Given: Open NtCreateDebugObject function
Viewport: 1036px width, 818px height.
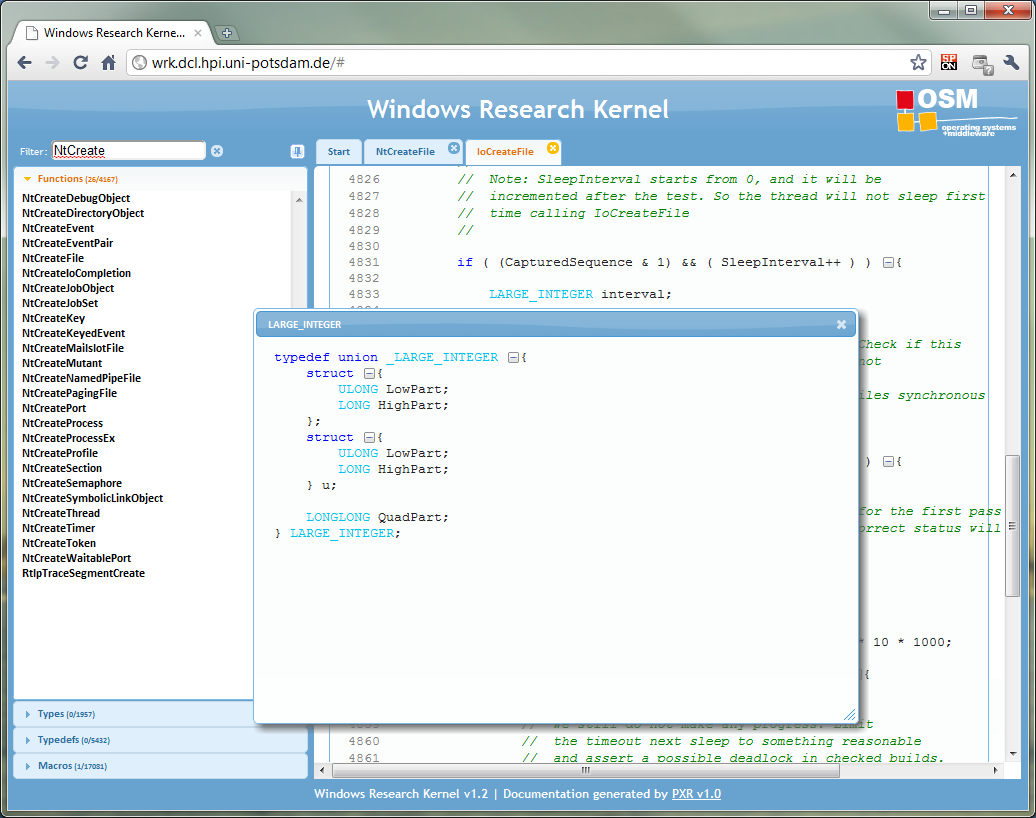Looking at the screenshot, I should coord(76,198).
